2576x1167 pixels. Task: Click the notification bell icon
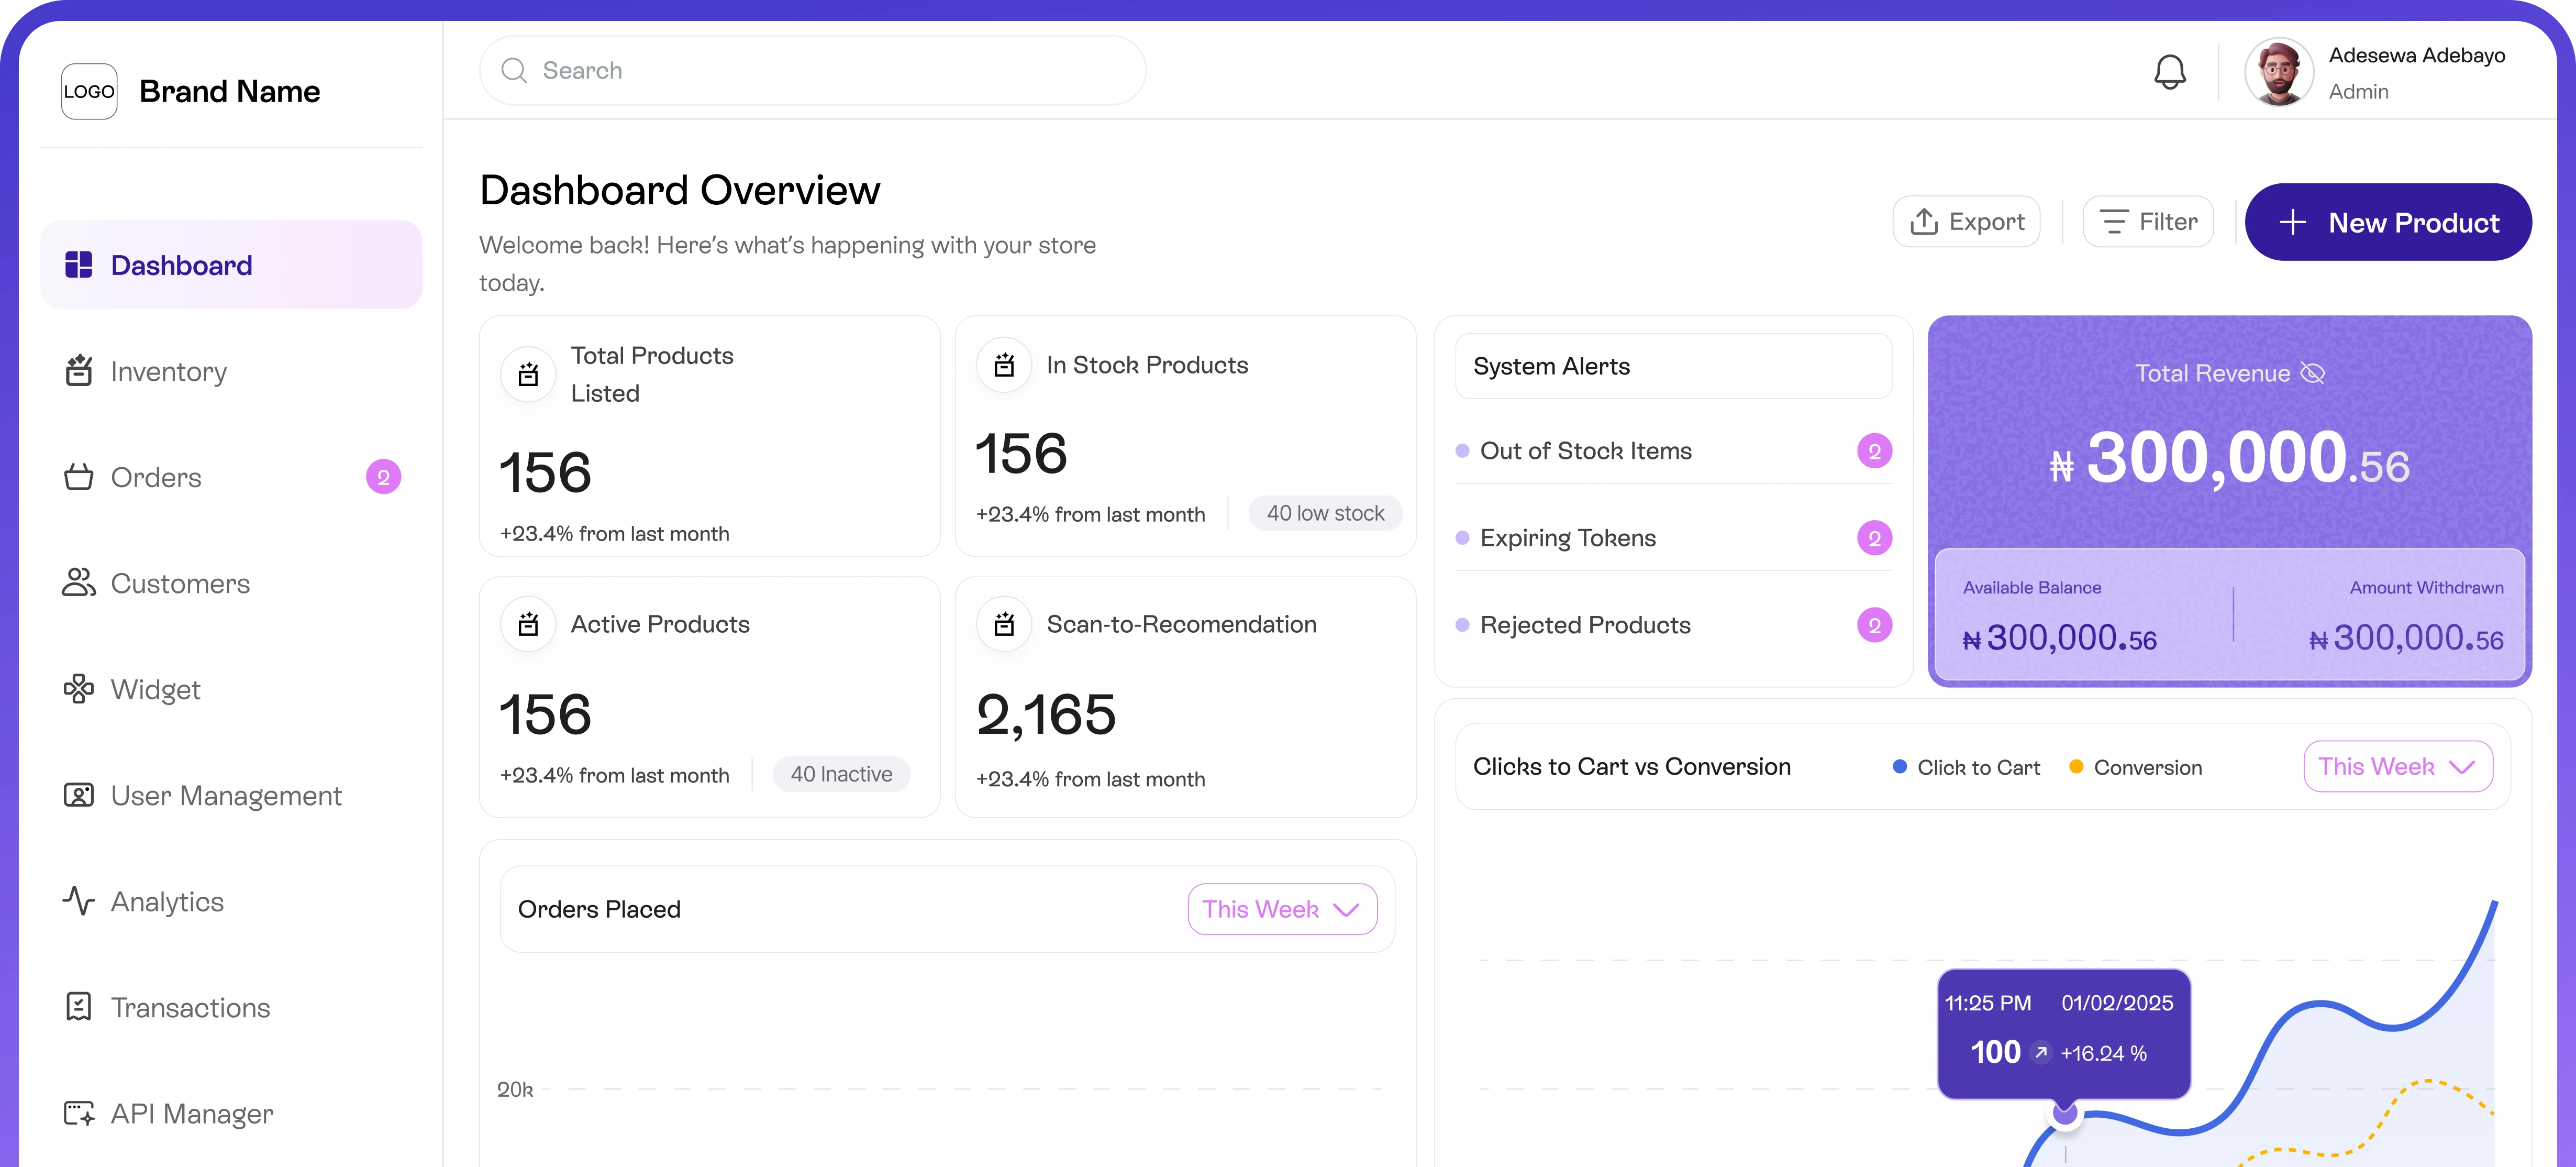click(2169, 72)
